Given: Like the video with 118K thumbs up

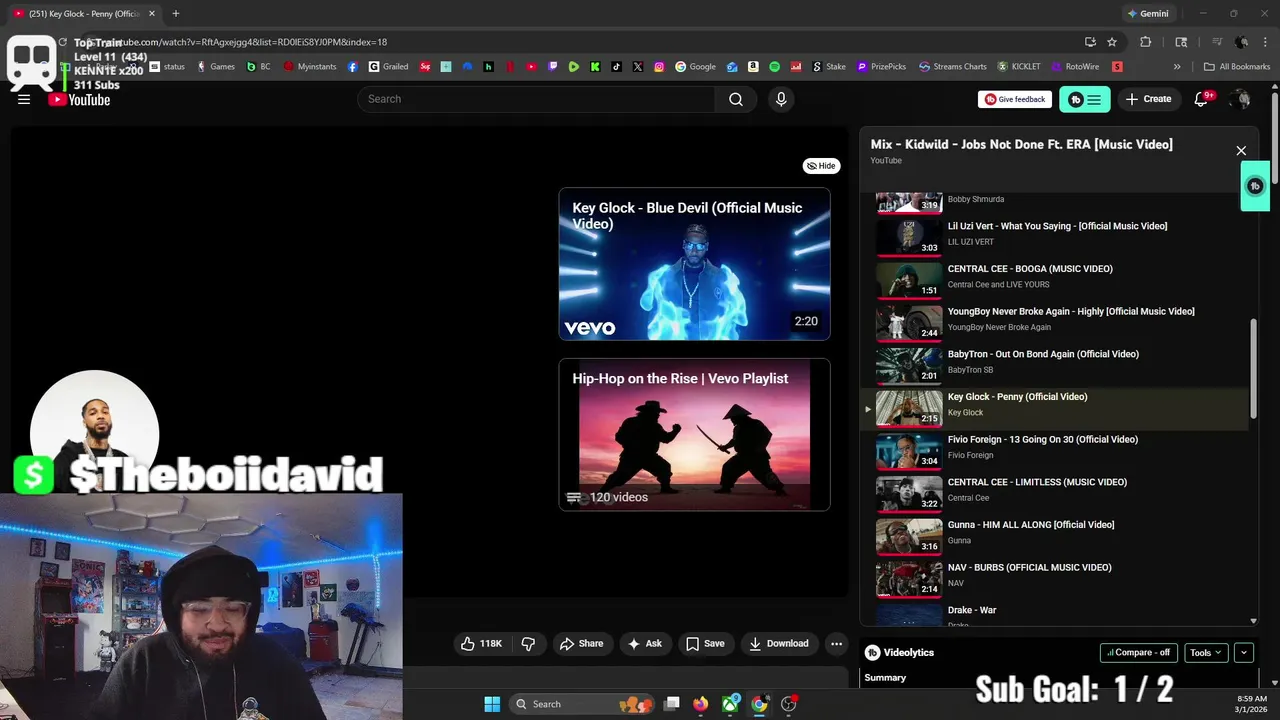Looking at the screenshot, I should pyautogui.click(x=481, y=644).
